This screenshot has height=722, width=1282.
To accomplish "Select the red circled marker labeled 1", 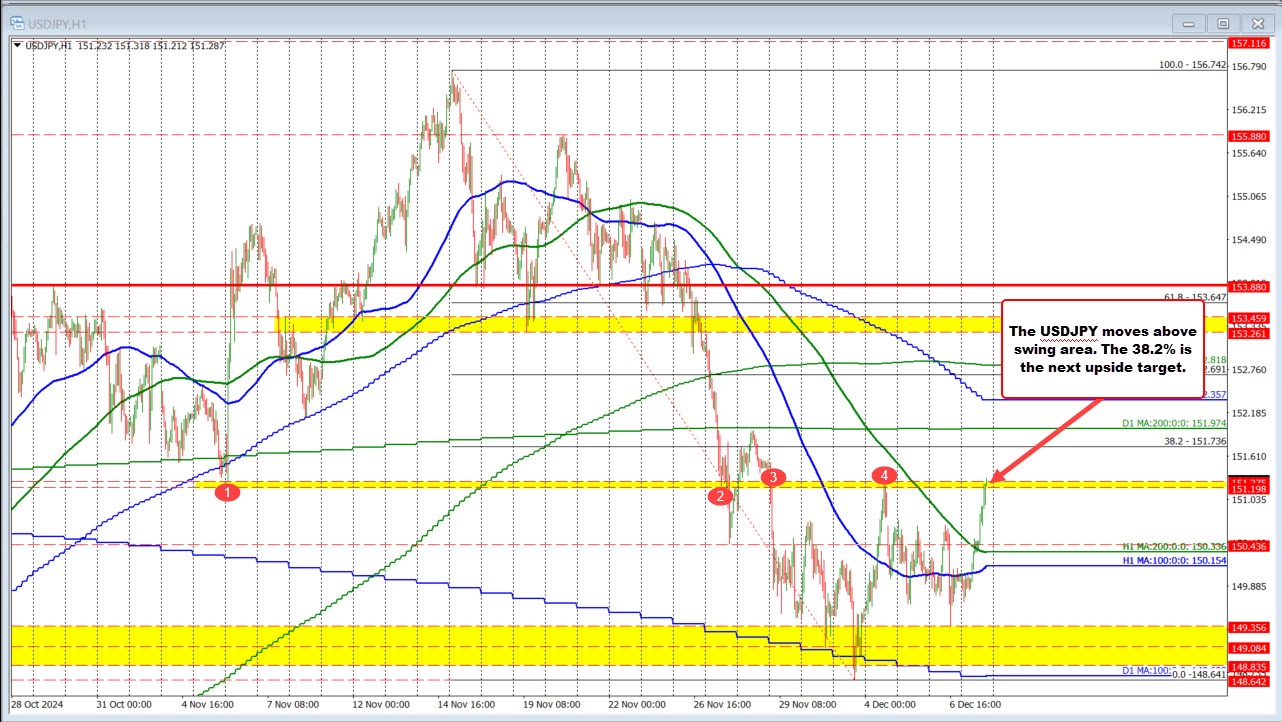I will pos(227,491).
